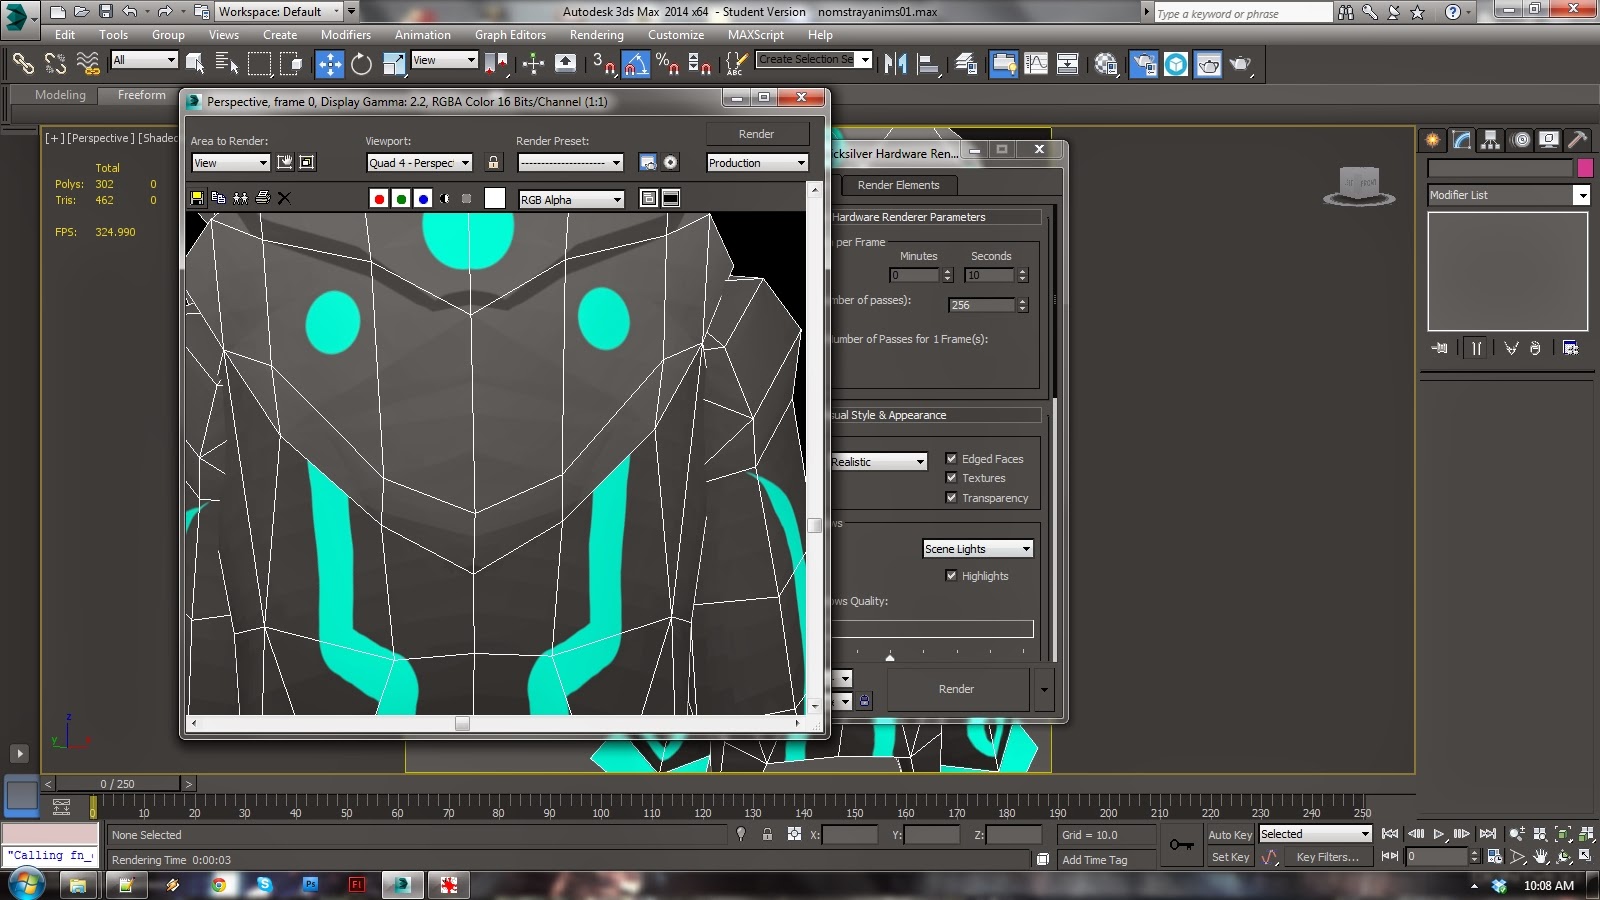Click the Photoshop icon on the taskbar
This screenshot has height=900, width=1600.
310,885
